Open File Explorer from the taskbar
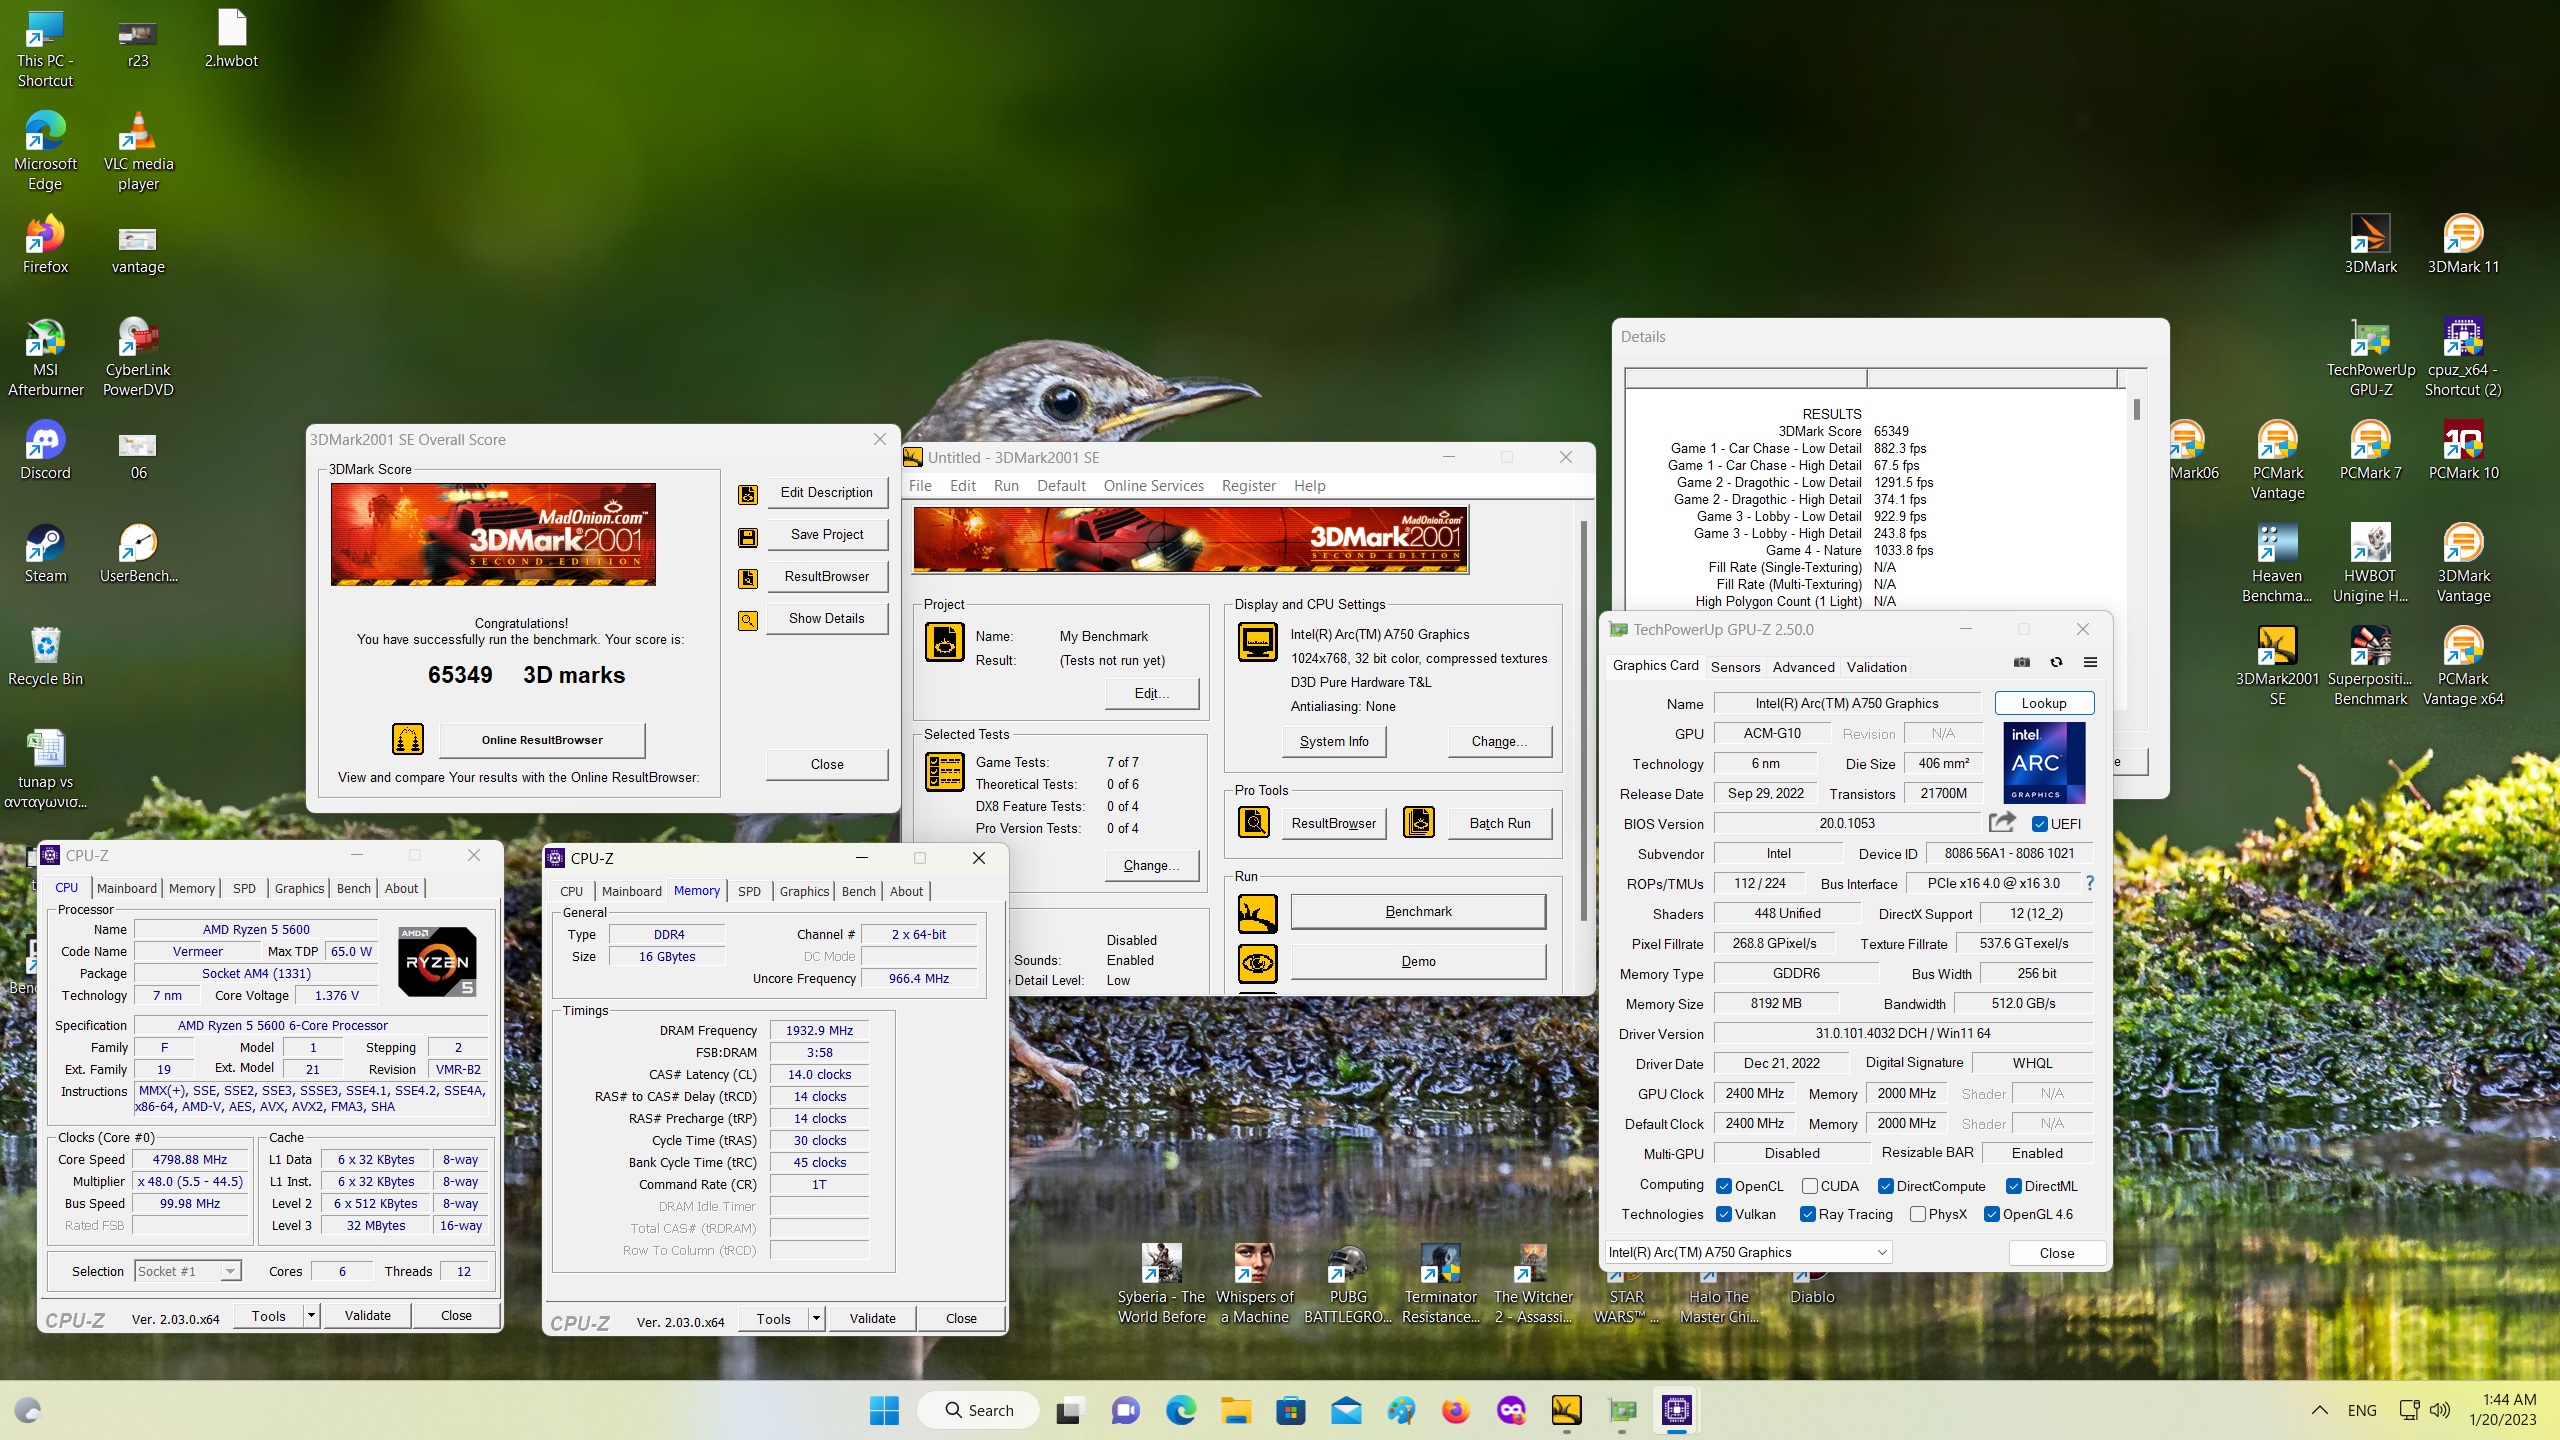 pos(1236,1410)
